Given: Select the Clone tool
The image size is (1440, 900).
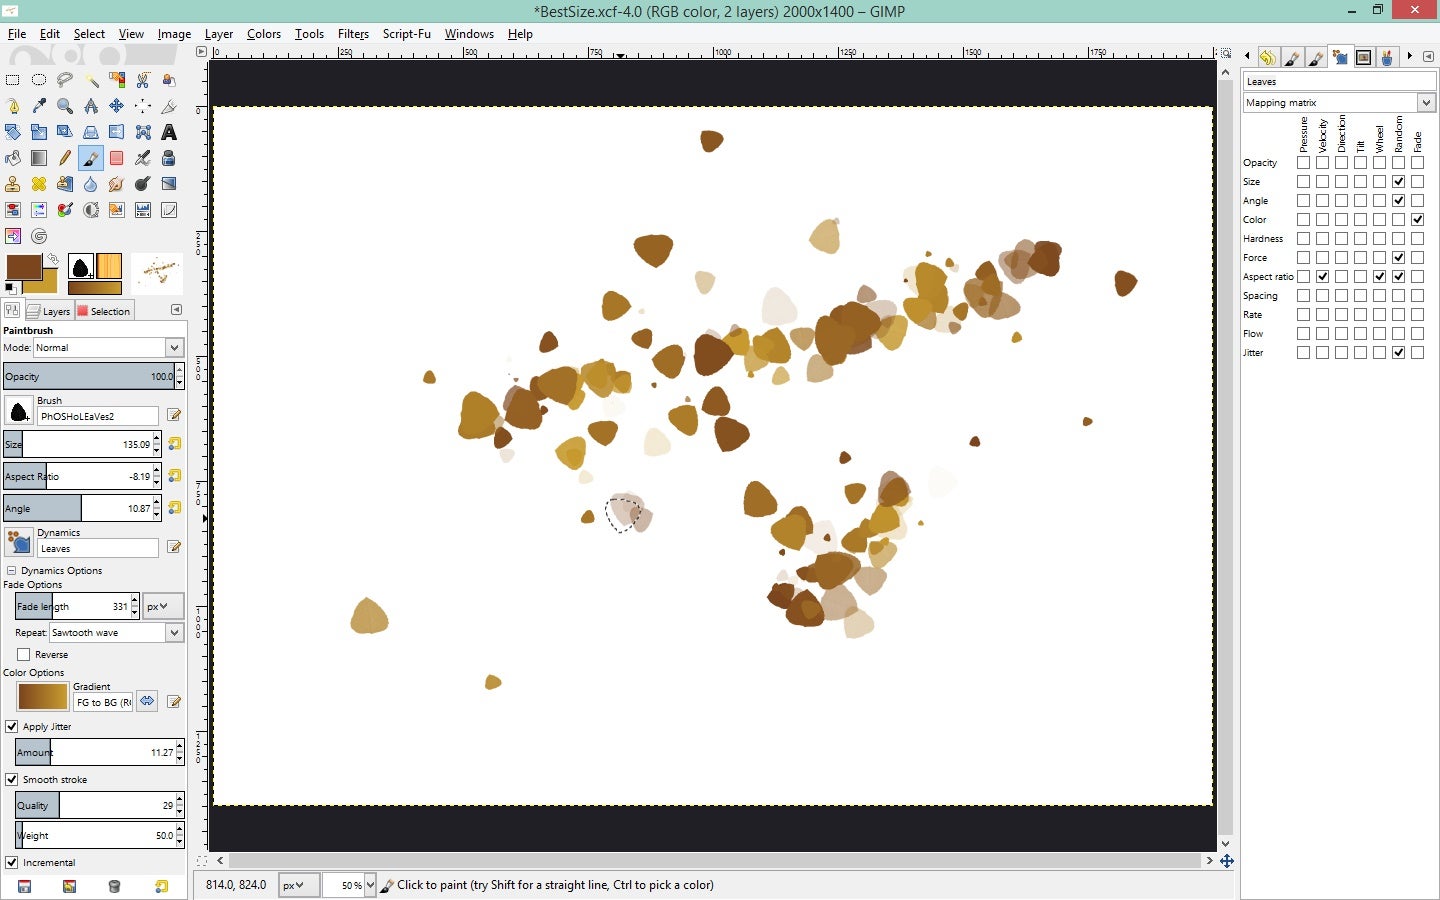Looking at the screenshot, I should (13, 183).
